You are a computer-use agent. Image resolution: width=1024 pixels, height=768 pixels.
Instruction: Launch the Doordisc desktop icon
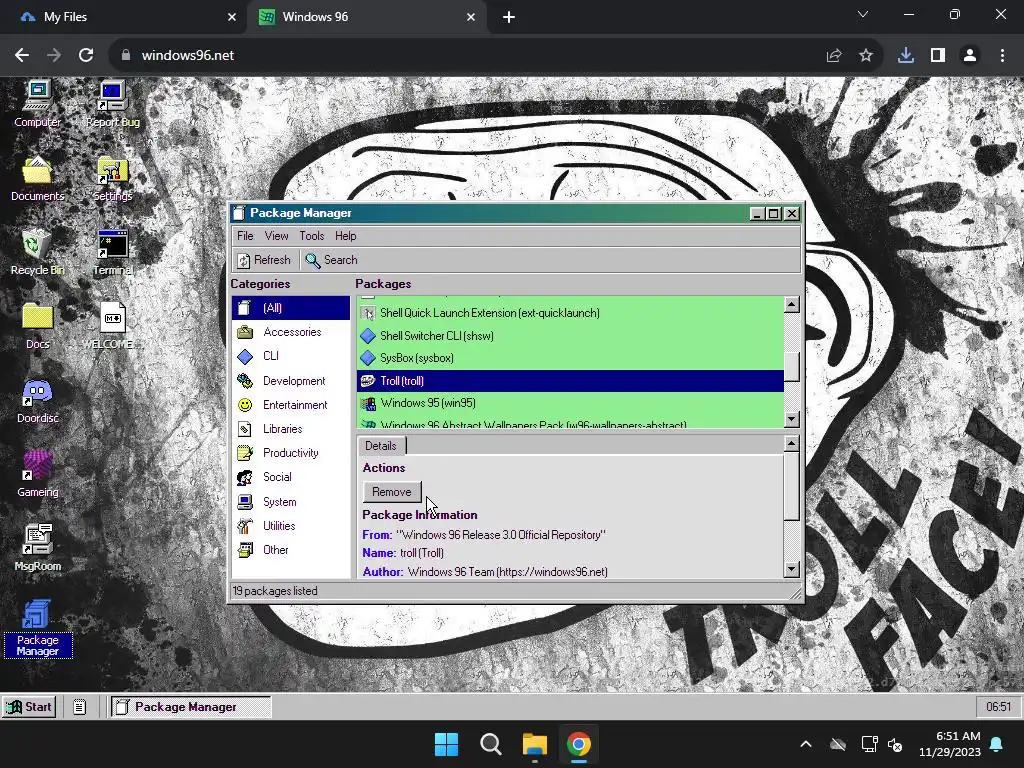point(37,400)
